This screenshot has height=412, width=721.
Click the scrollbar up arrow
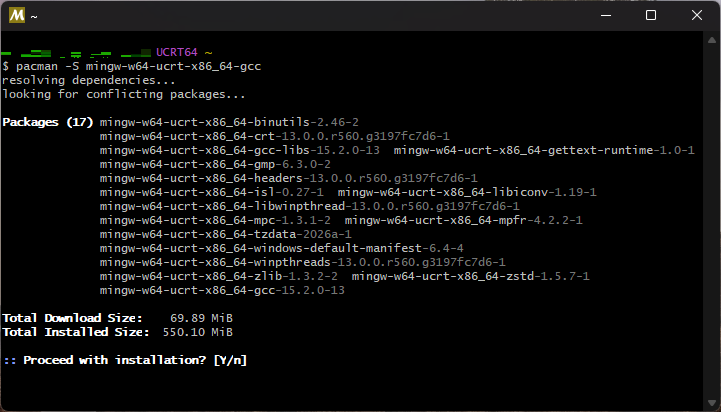click(712, 40)
